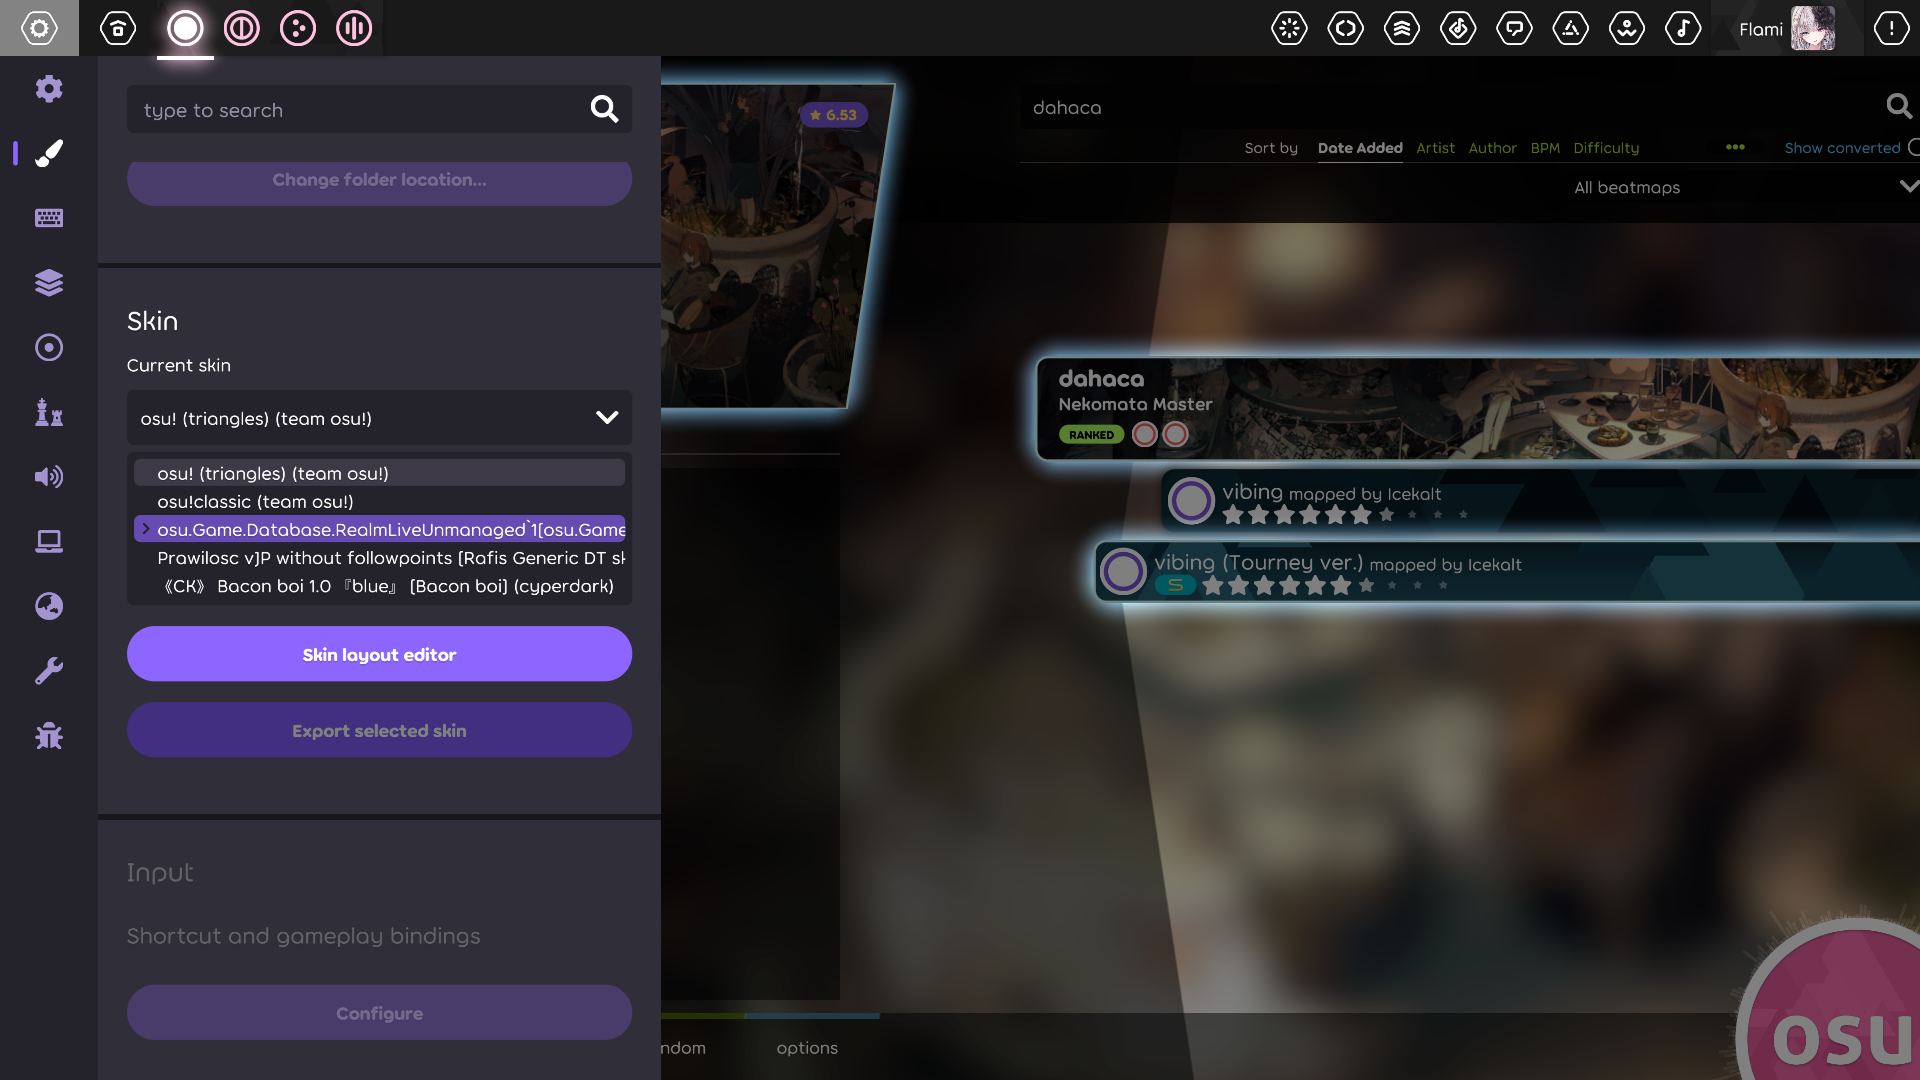This screenshot has height=1080, width=1920.
Task: Jump to User Interface layers icon
Action: (x=49, y=283)
